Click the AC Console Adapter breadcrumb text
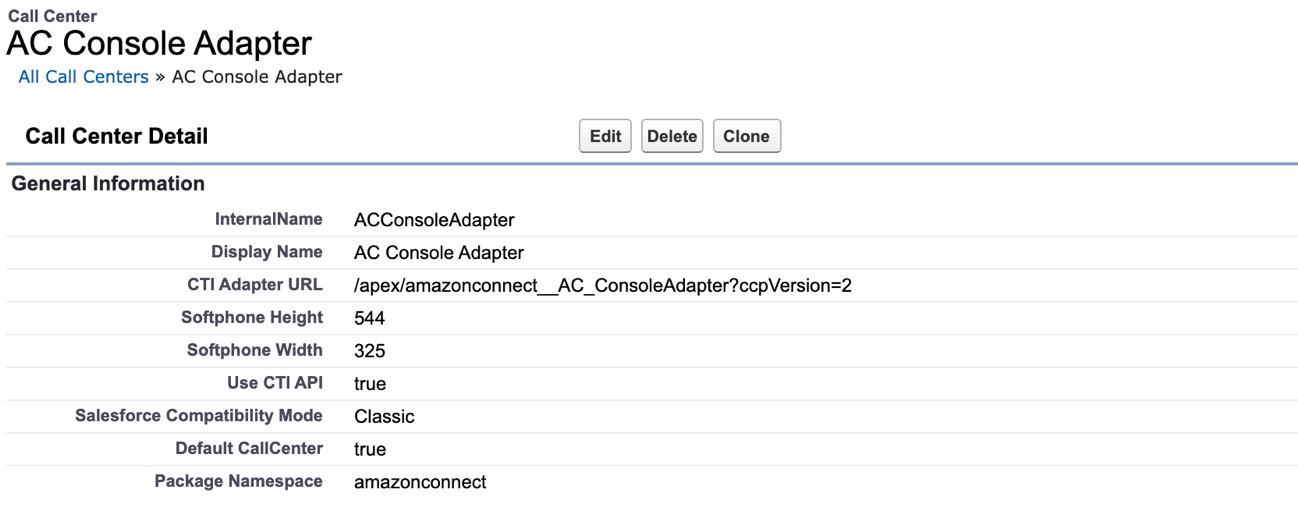Screen dimensions: 1298x529 point(257,77)
